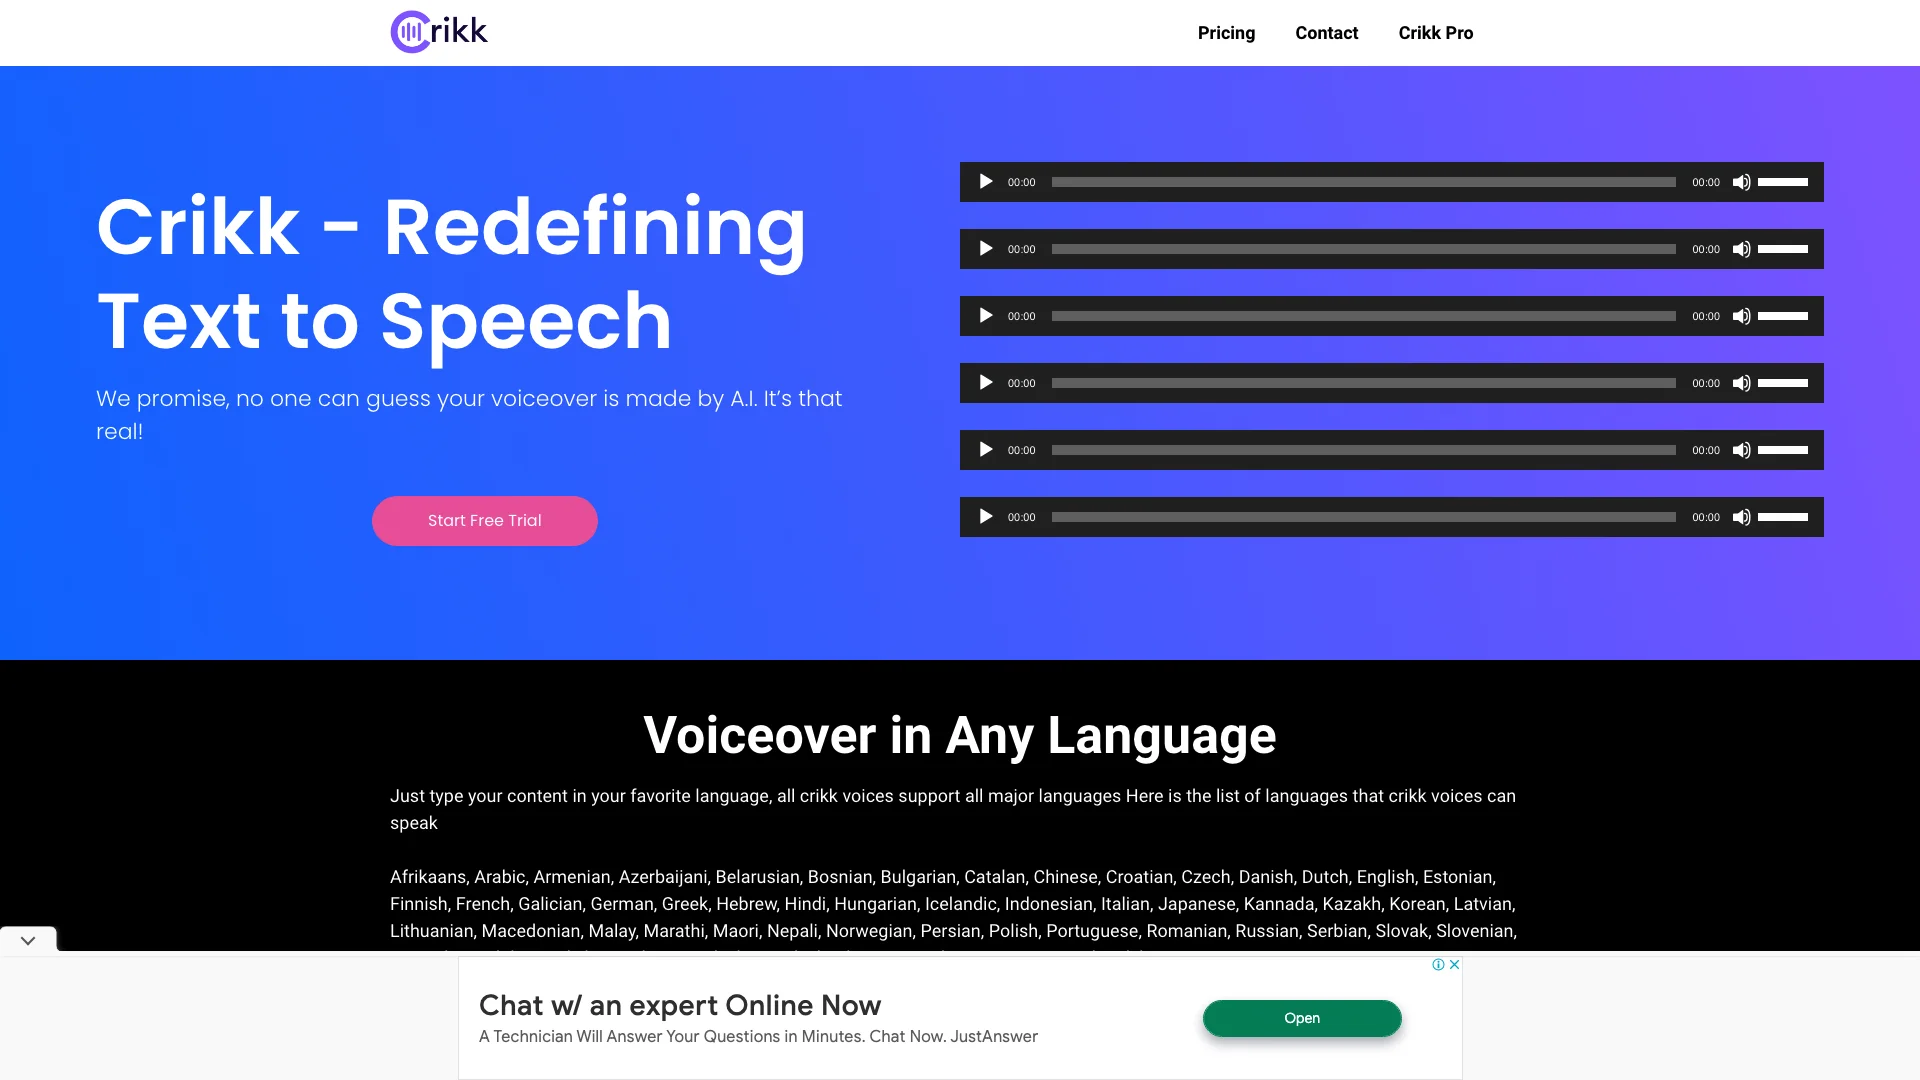The height and width of the screenshot is (1080, 1920).
Task: Click the play button on second audio track
Action: click(x=985, y=248)
